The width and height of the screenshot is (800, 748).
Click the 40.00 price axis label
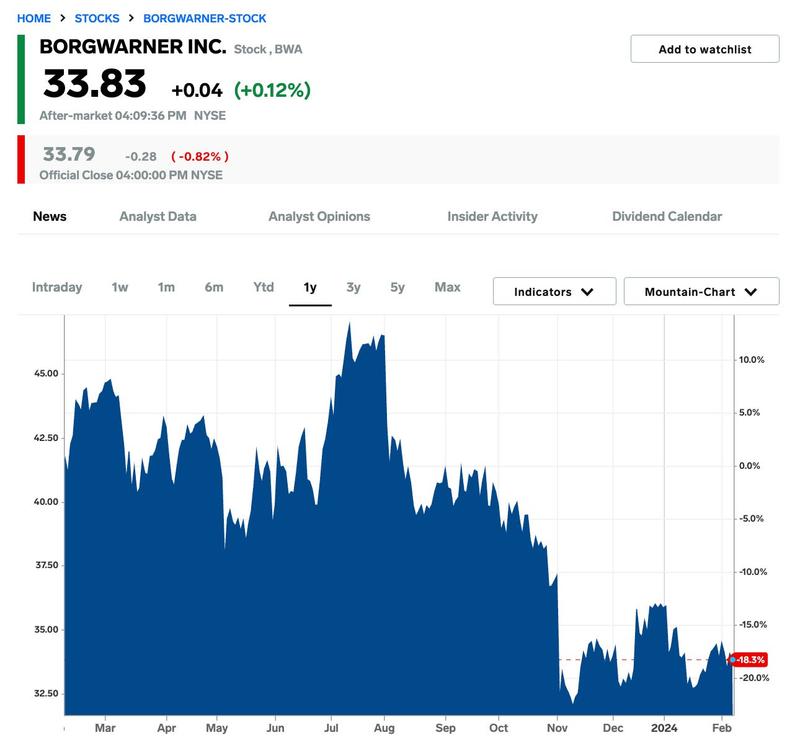[46, 502]
